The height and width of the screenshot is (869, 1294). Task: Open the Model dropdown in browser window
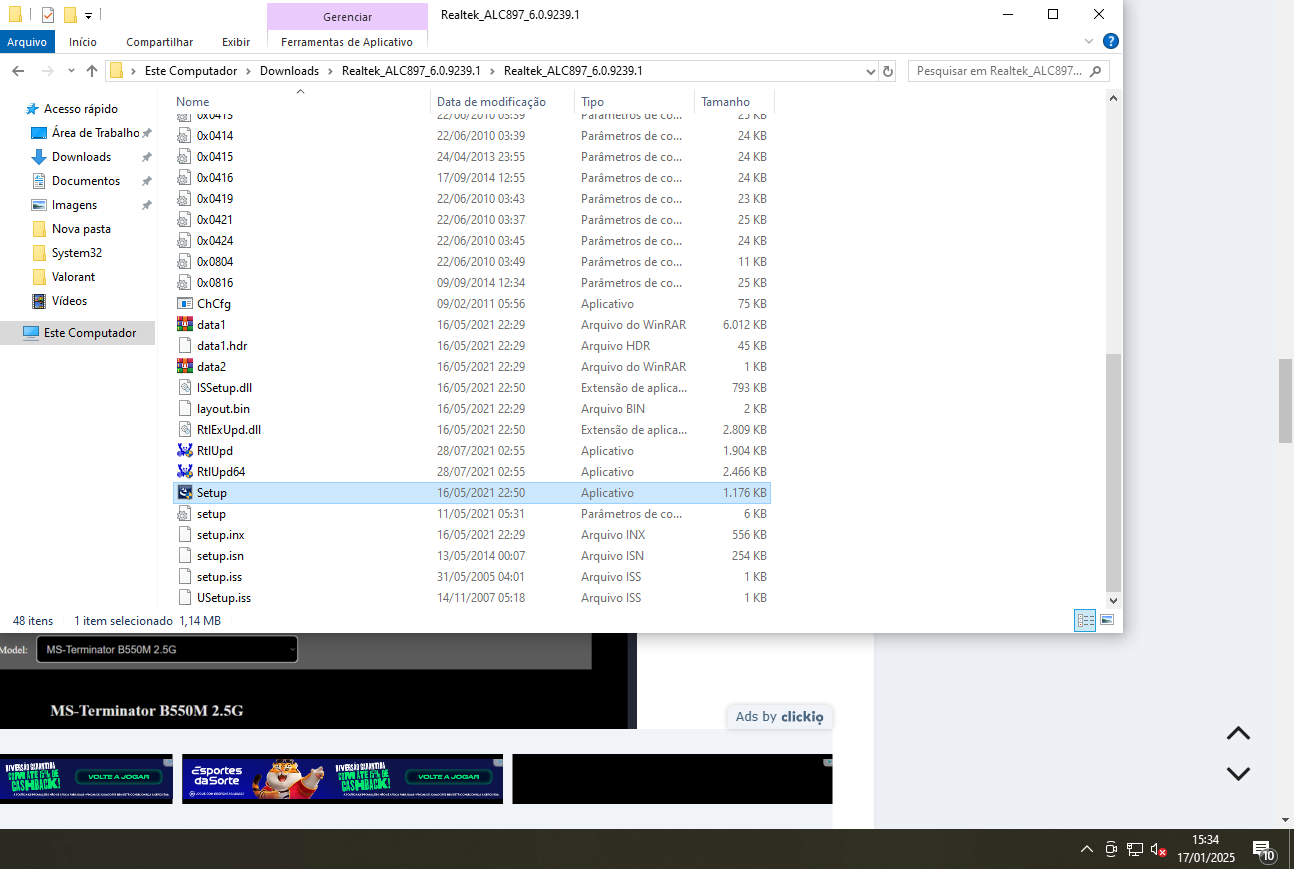coord(167,650)
